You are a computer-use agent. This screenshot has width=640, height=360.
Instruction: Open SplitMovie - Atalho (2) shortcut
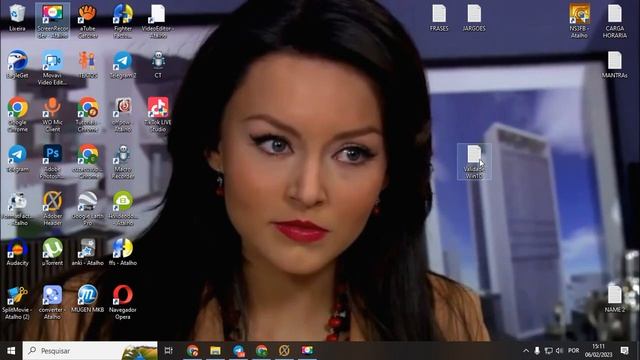point(17,302)
